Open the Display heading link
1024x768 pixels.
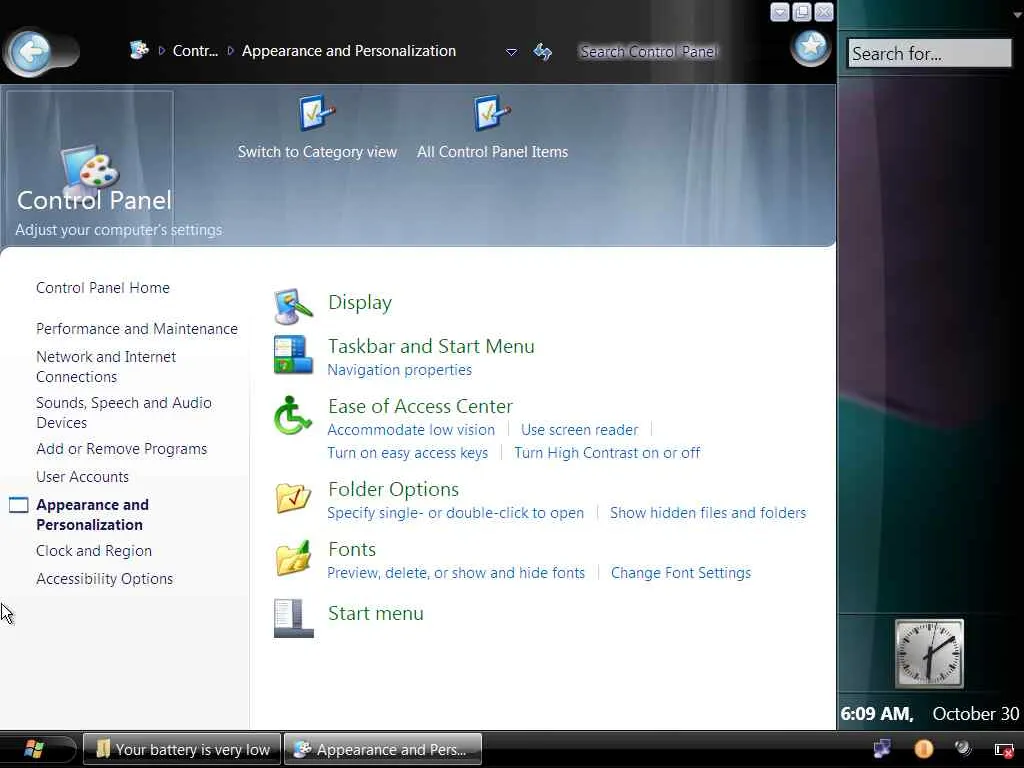tap(360, 303)
